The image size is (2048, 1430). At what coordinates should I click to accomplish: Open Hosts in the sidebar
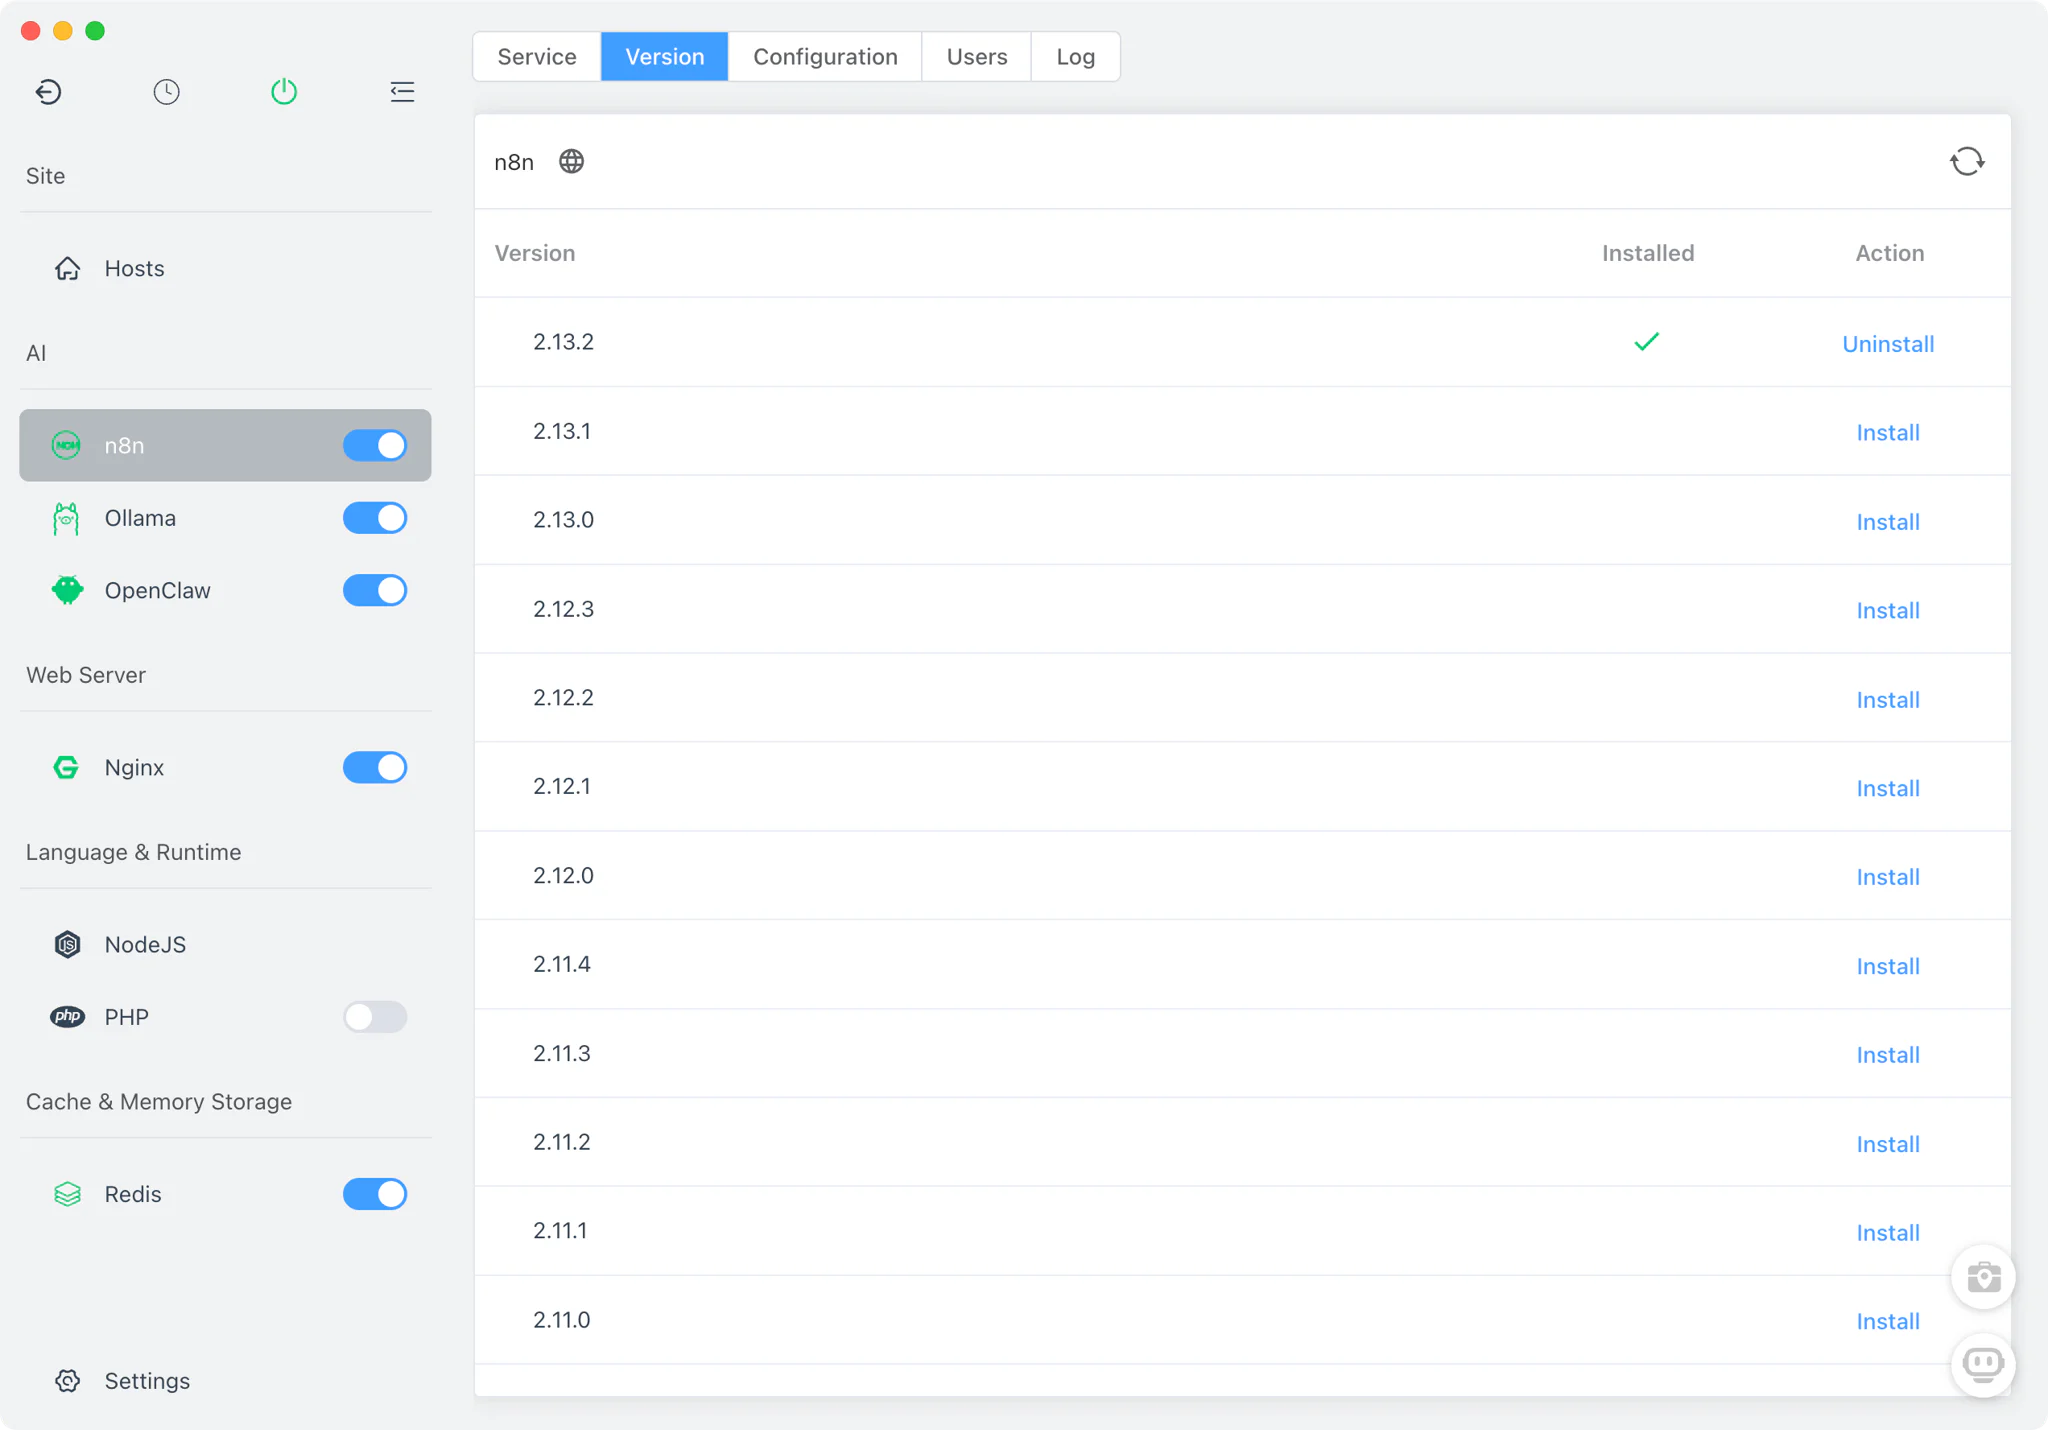(x=134, y=268)
